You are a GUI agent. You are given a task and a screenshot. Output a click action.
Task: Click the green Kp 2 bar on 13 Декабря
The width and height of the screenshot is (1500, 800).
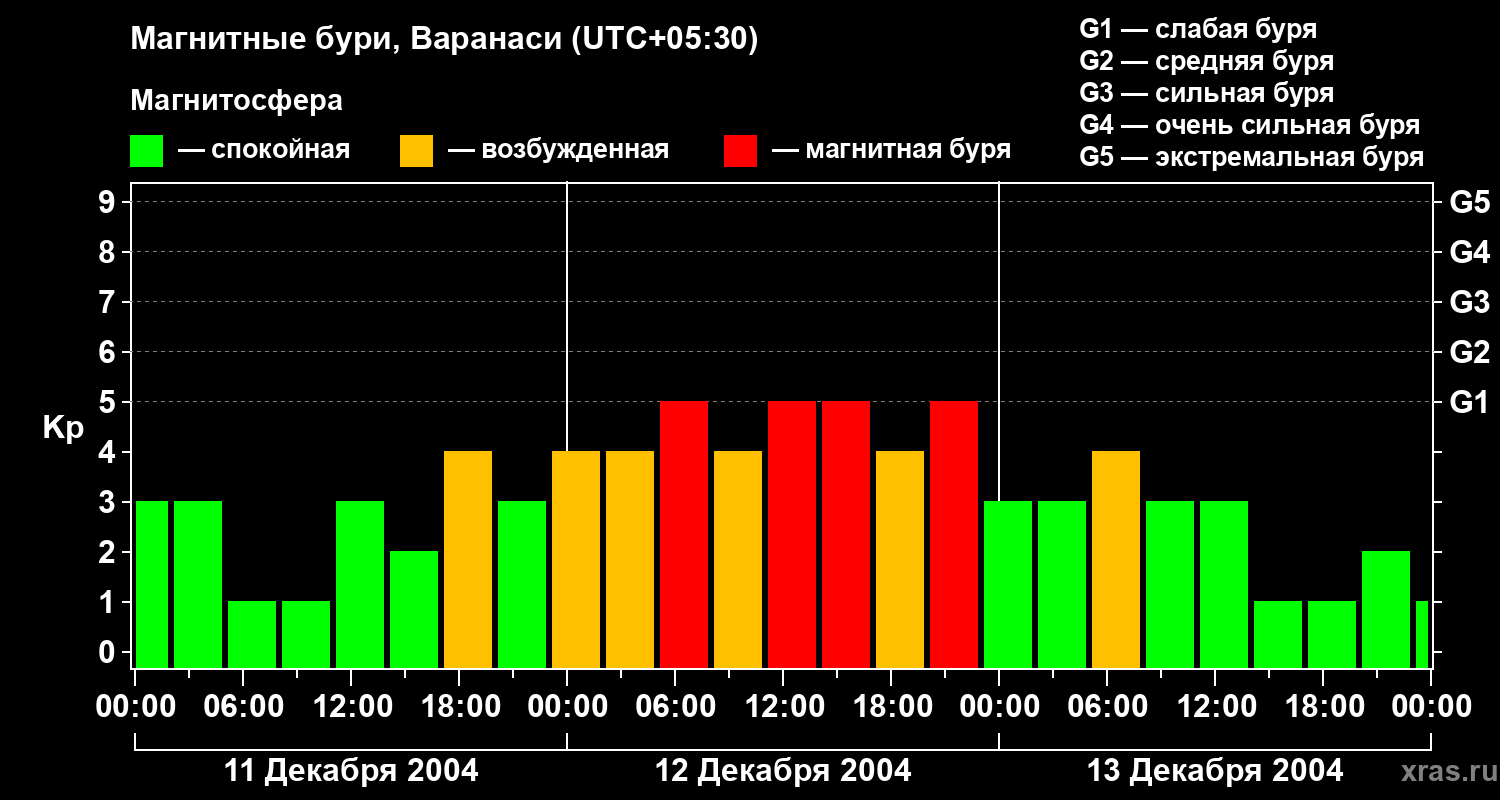point(1386,610)
